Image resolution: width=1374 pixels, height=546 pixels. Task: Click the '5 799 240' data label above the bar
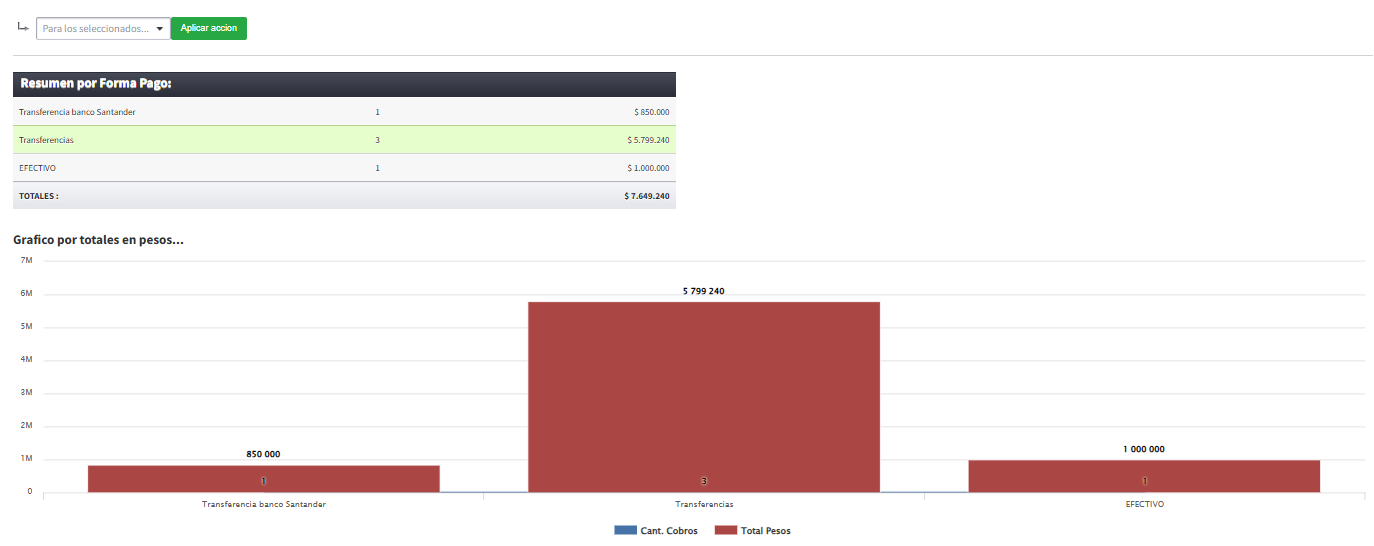point(704,291)
